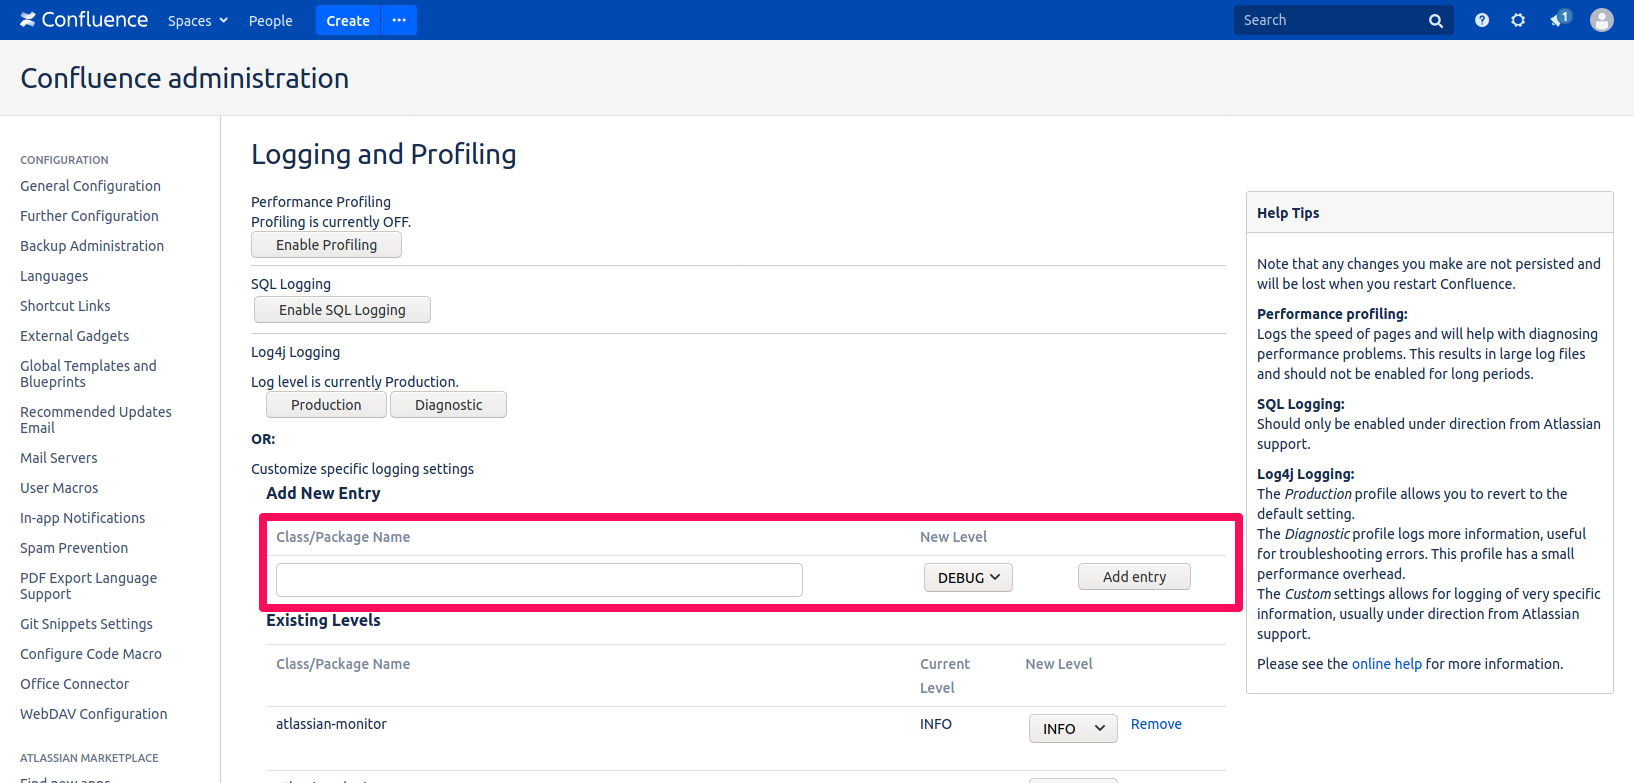1634x783 pixels.
Task: Open the more create options ellipsis
Action: point(399,20)
